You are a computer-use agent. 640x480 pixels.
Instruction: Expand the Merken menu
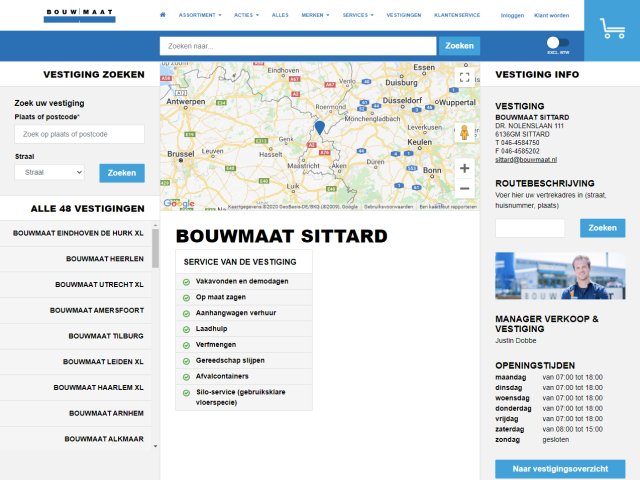[x=314, y=16]
